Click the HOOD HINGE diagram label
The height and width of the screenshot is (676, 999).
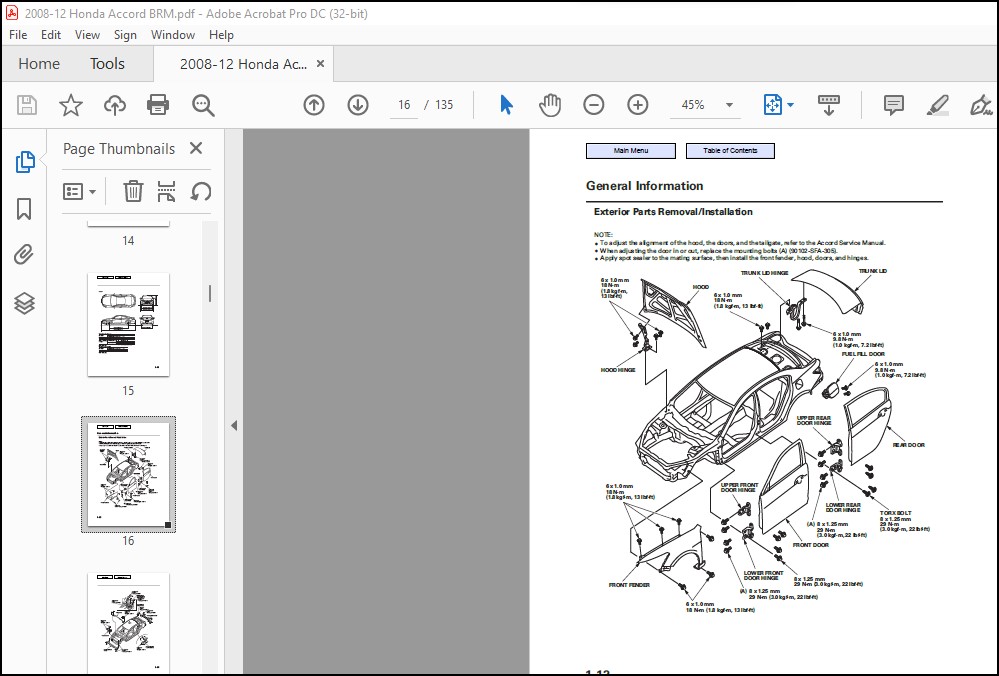(617, 370)
